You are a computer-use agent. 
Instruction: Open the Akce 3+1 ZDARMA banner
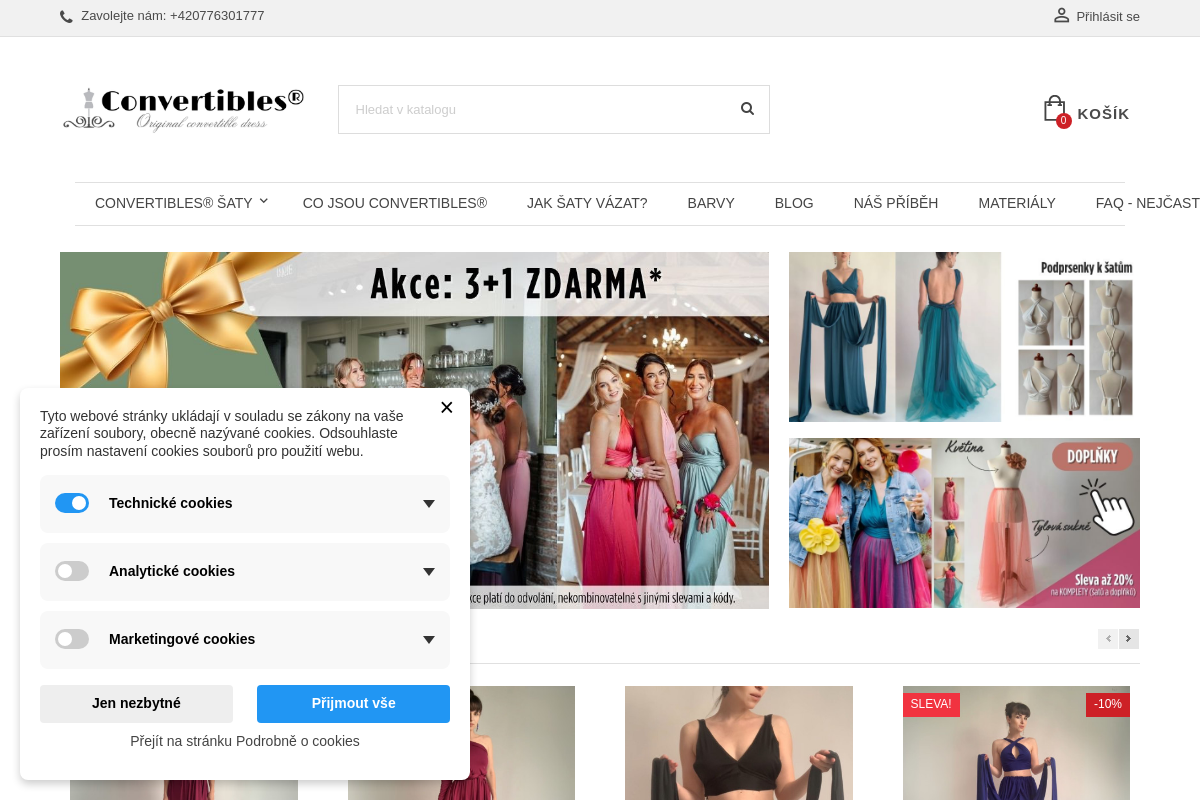point(414,430)
